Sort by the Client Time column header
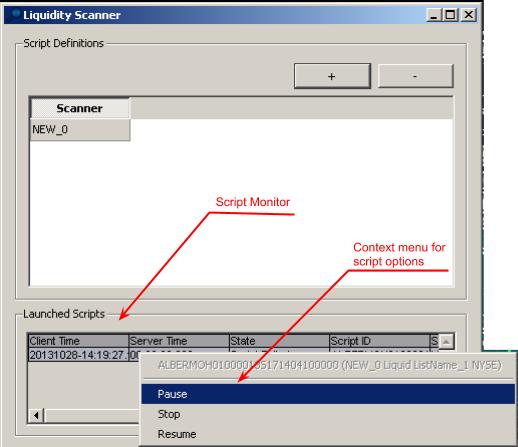Image resolution: width=518 pixels, height=447 pixels. click(78, 341)
